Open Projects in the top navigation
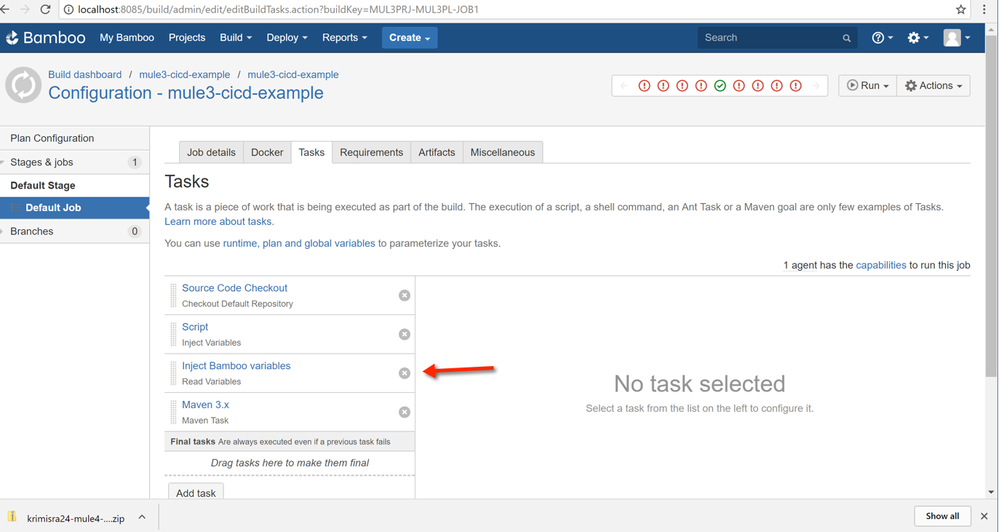999x532 pixels. pos(187,38)
